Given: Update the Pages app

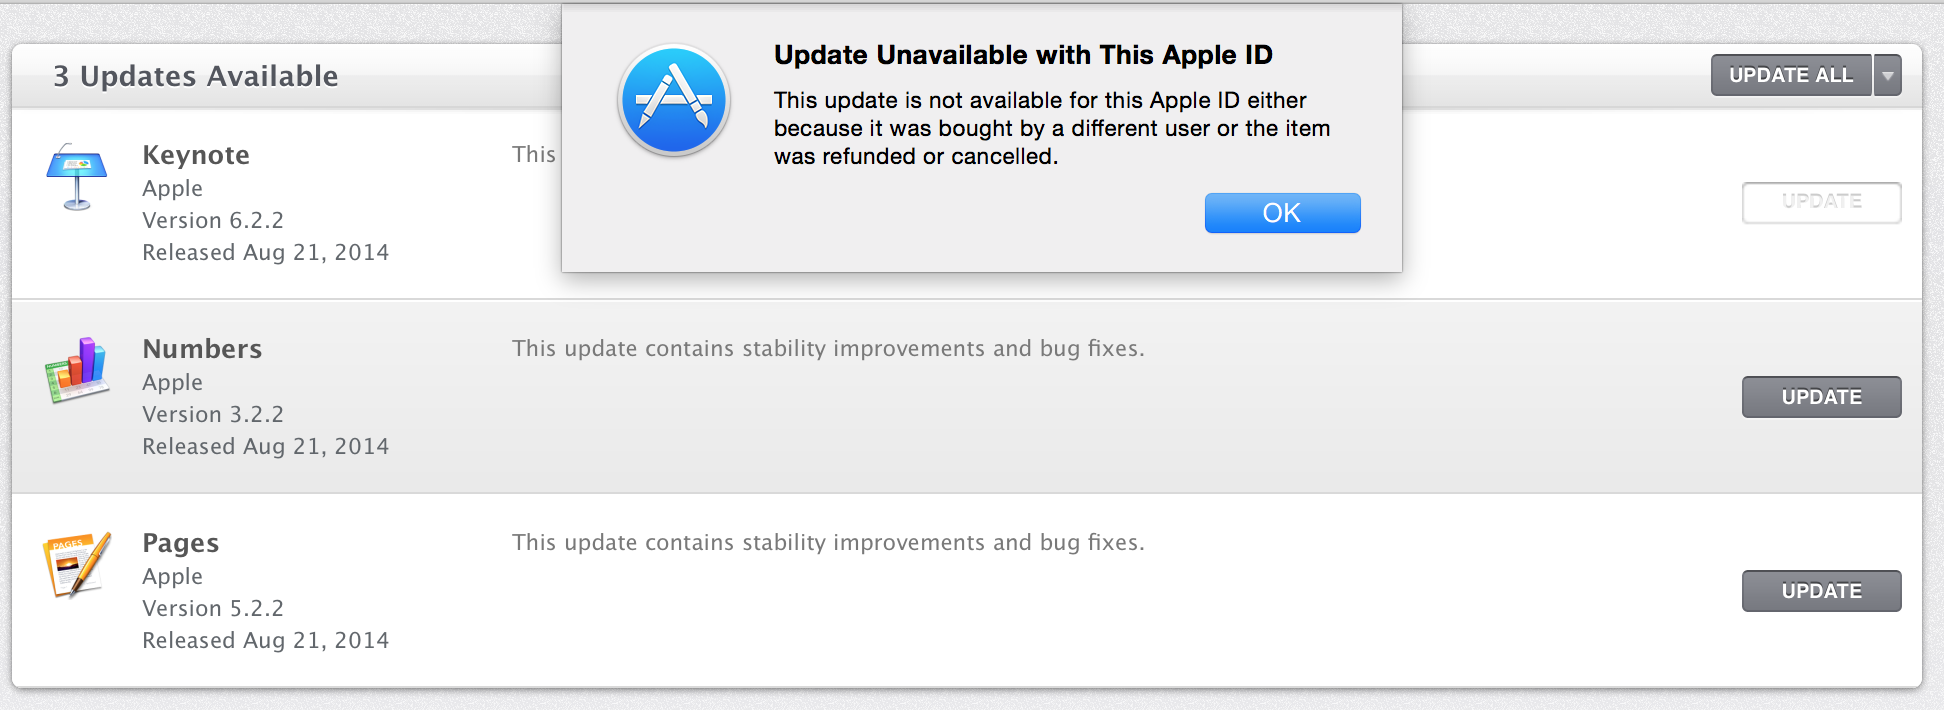Looking at the screenshot, I should [x=1821, y=591].
